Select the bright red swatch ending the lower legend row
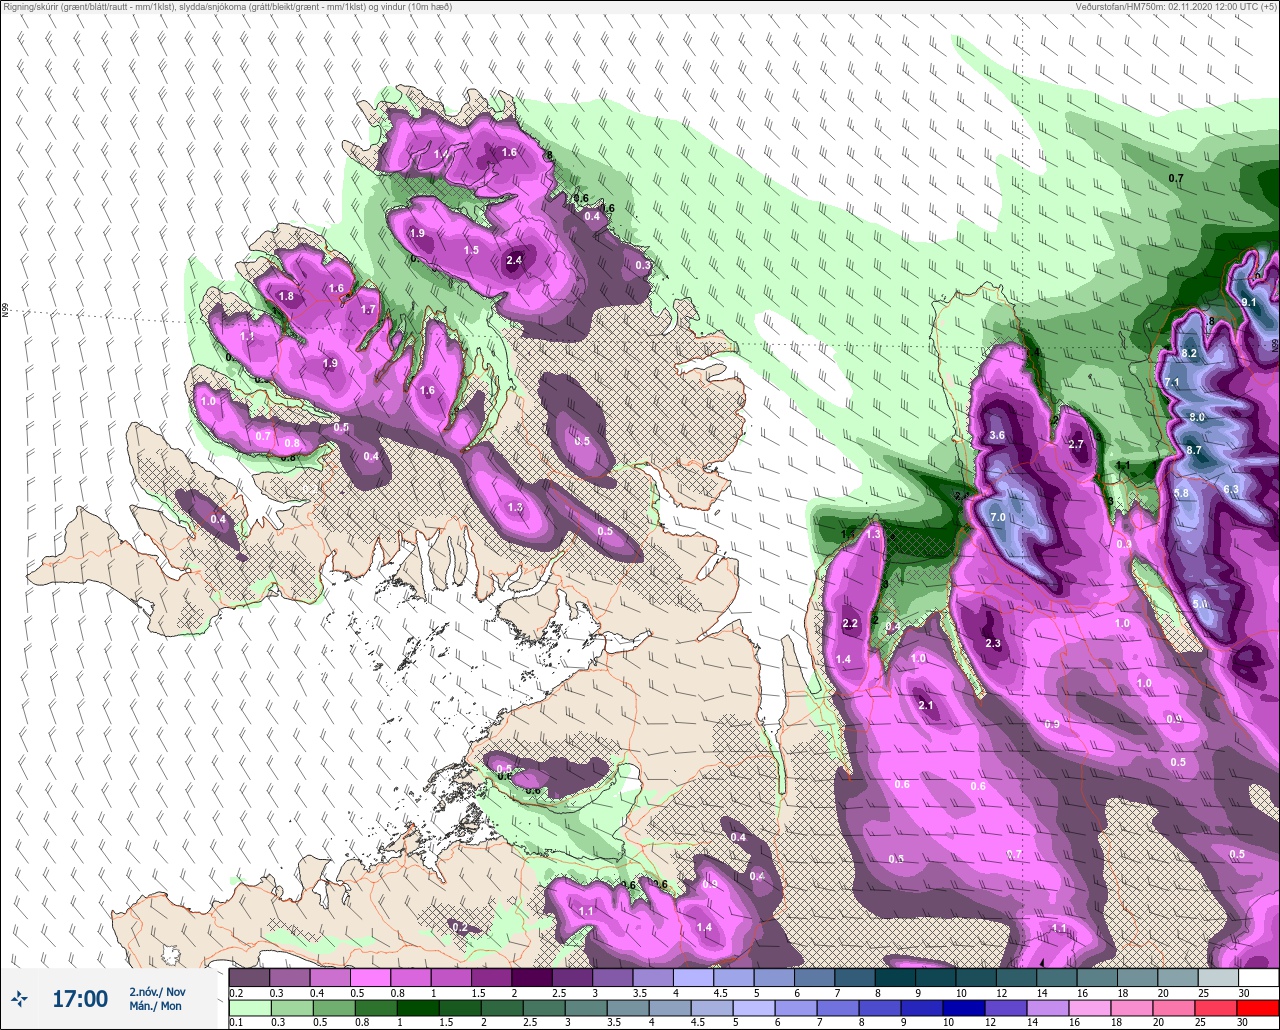1280x1030 pixels. 1258,1008
